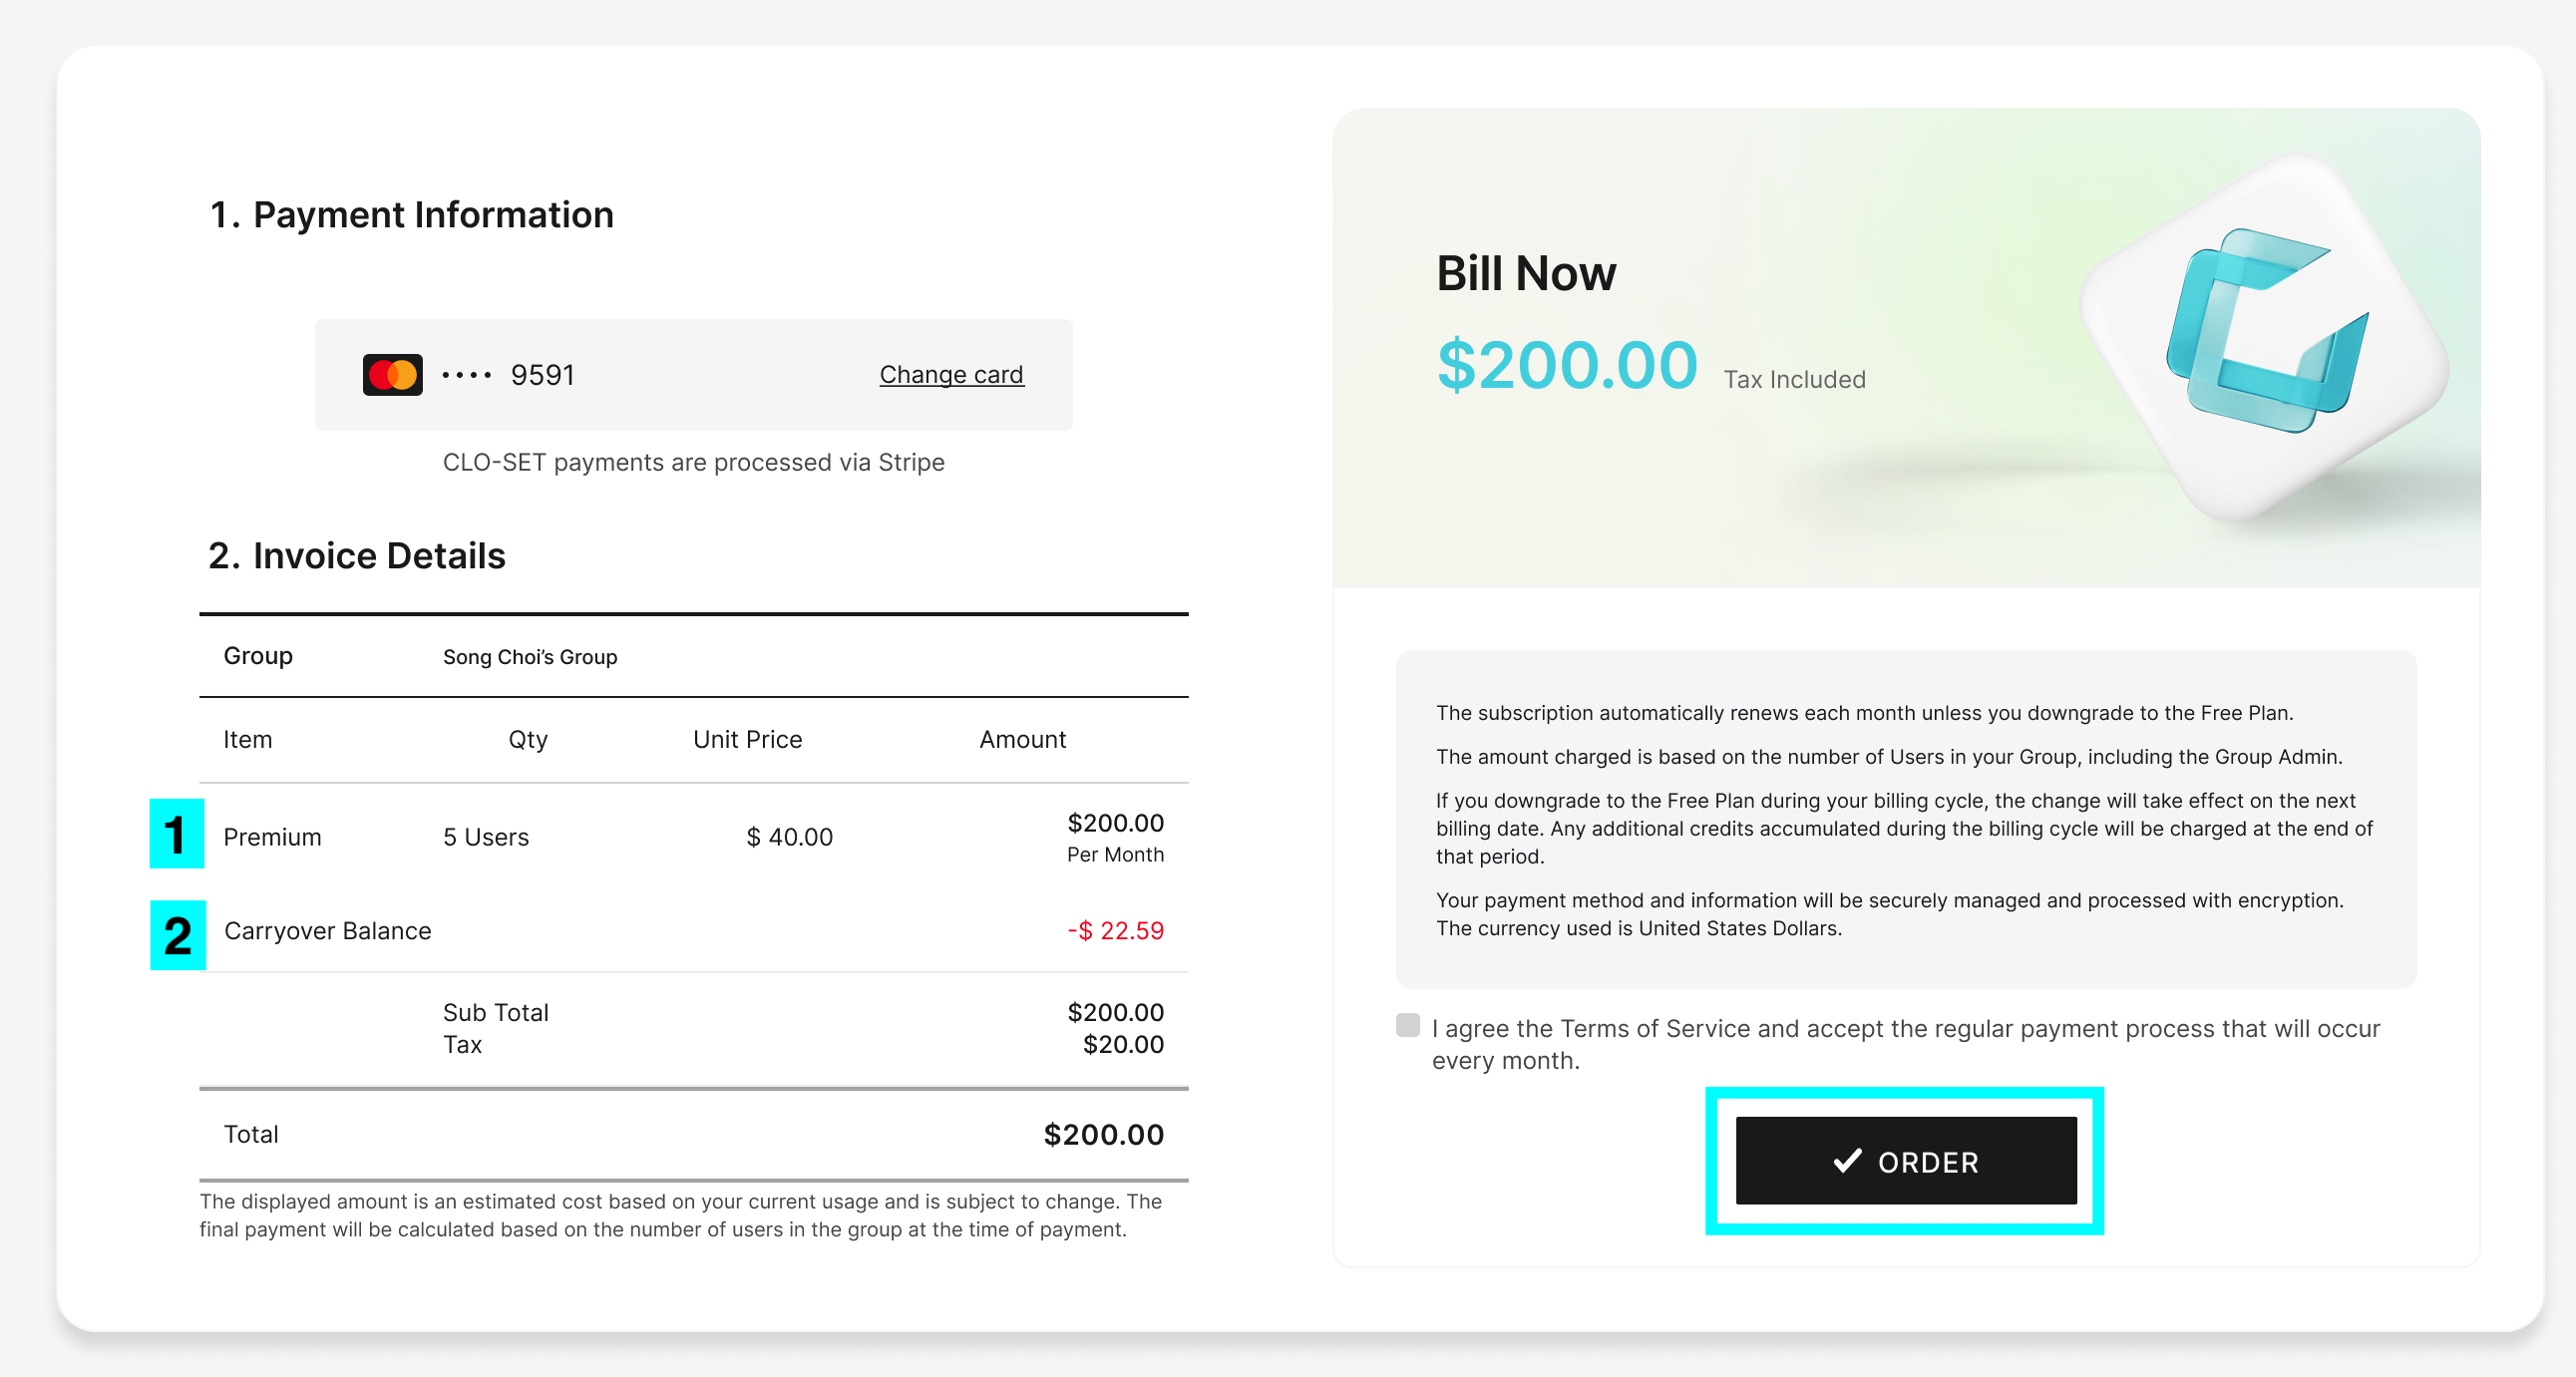Click the Terms of Service agreement text

tap(1905, 1044)
